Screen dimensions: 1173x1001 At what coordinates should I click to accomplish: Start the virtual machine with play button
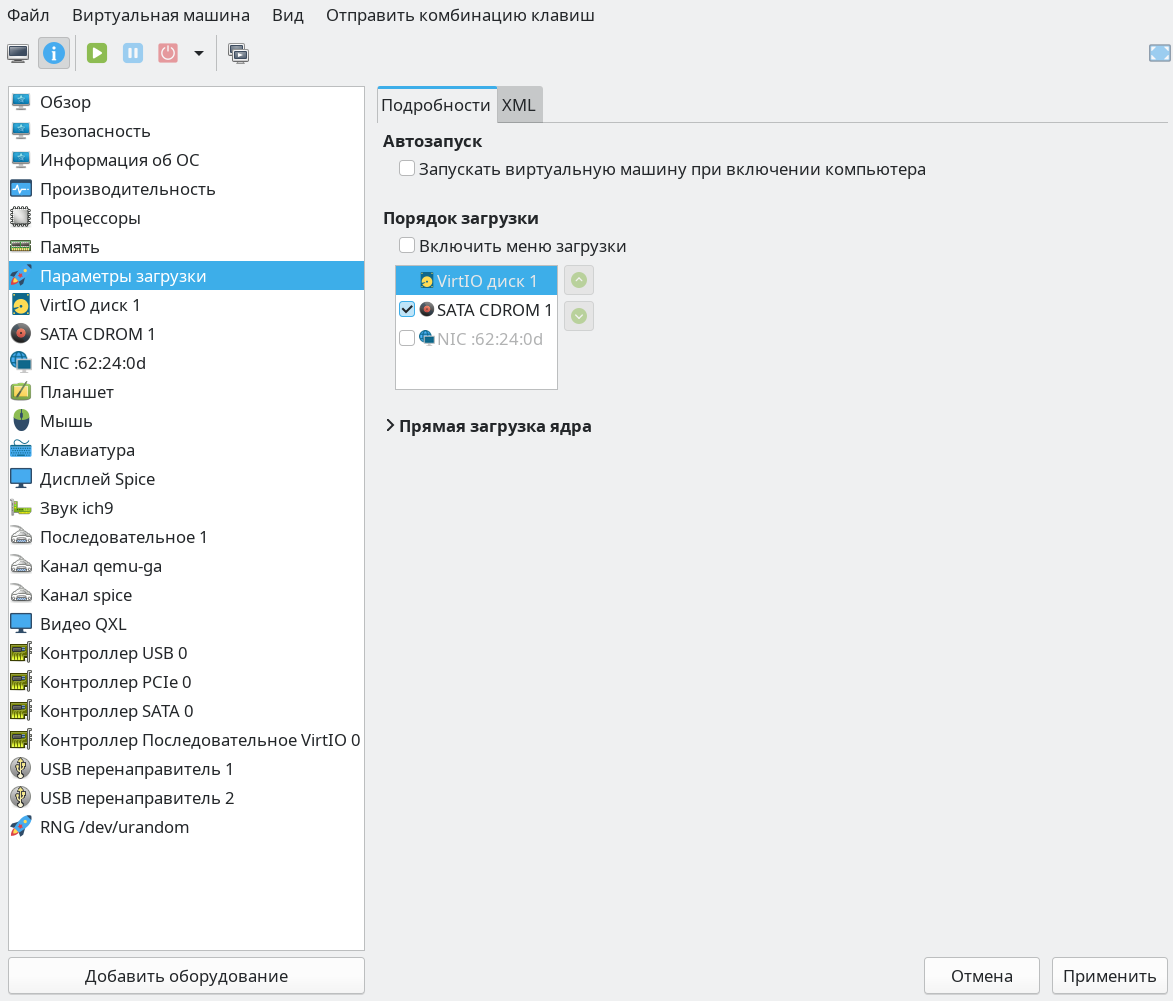pos(97,53)
